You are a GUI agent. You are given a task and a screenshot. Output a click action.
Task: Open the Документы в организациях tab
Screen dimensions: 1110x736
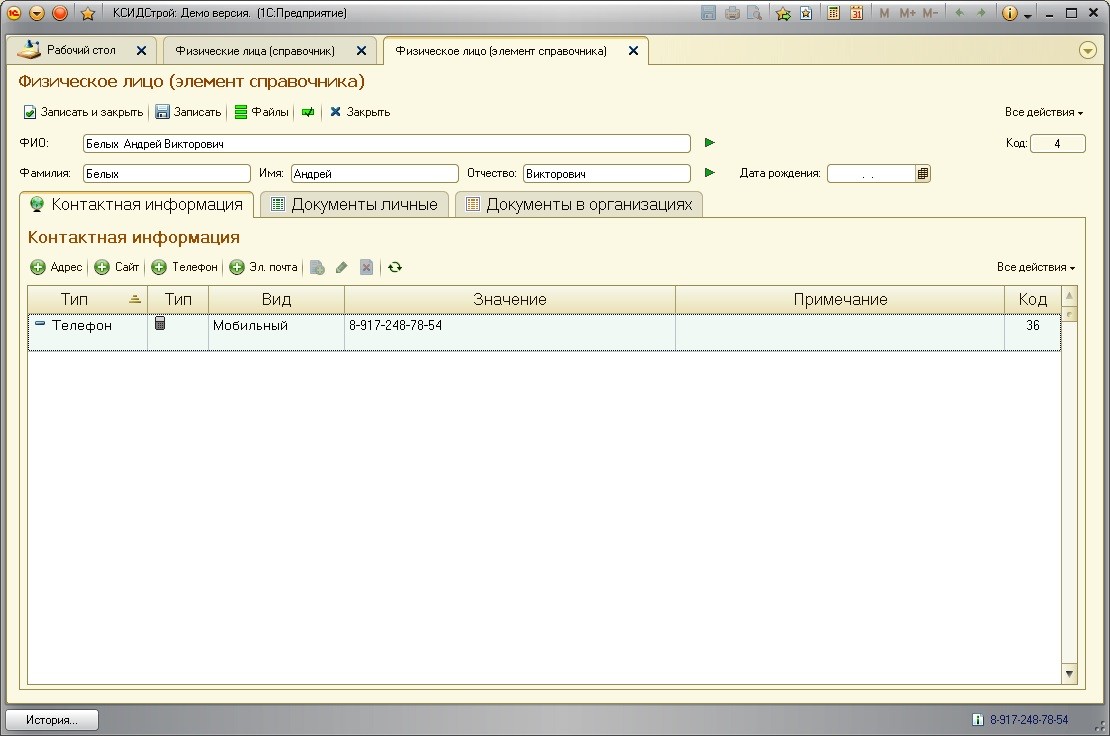click(579, 204)
